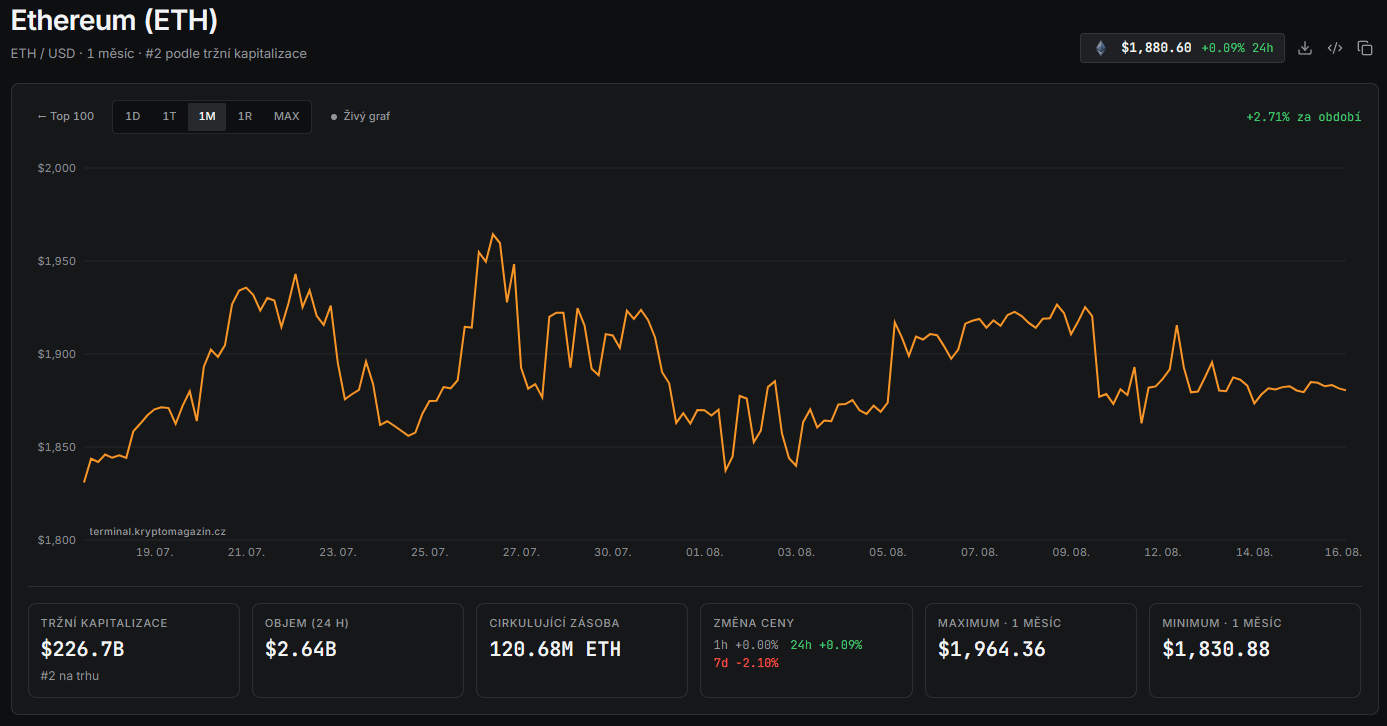This screenshot has height=726, width=1387.
Task: Select the active 1M range tab
Action: pos(207,116)
